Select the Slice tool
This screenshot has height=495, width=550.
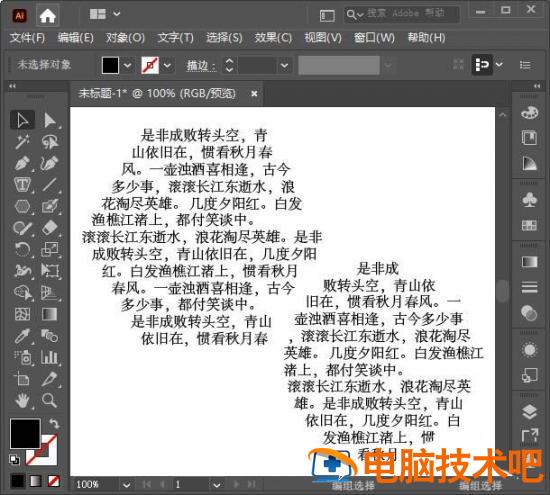(x=50, y=379)
